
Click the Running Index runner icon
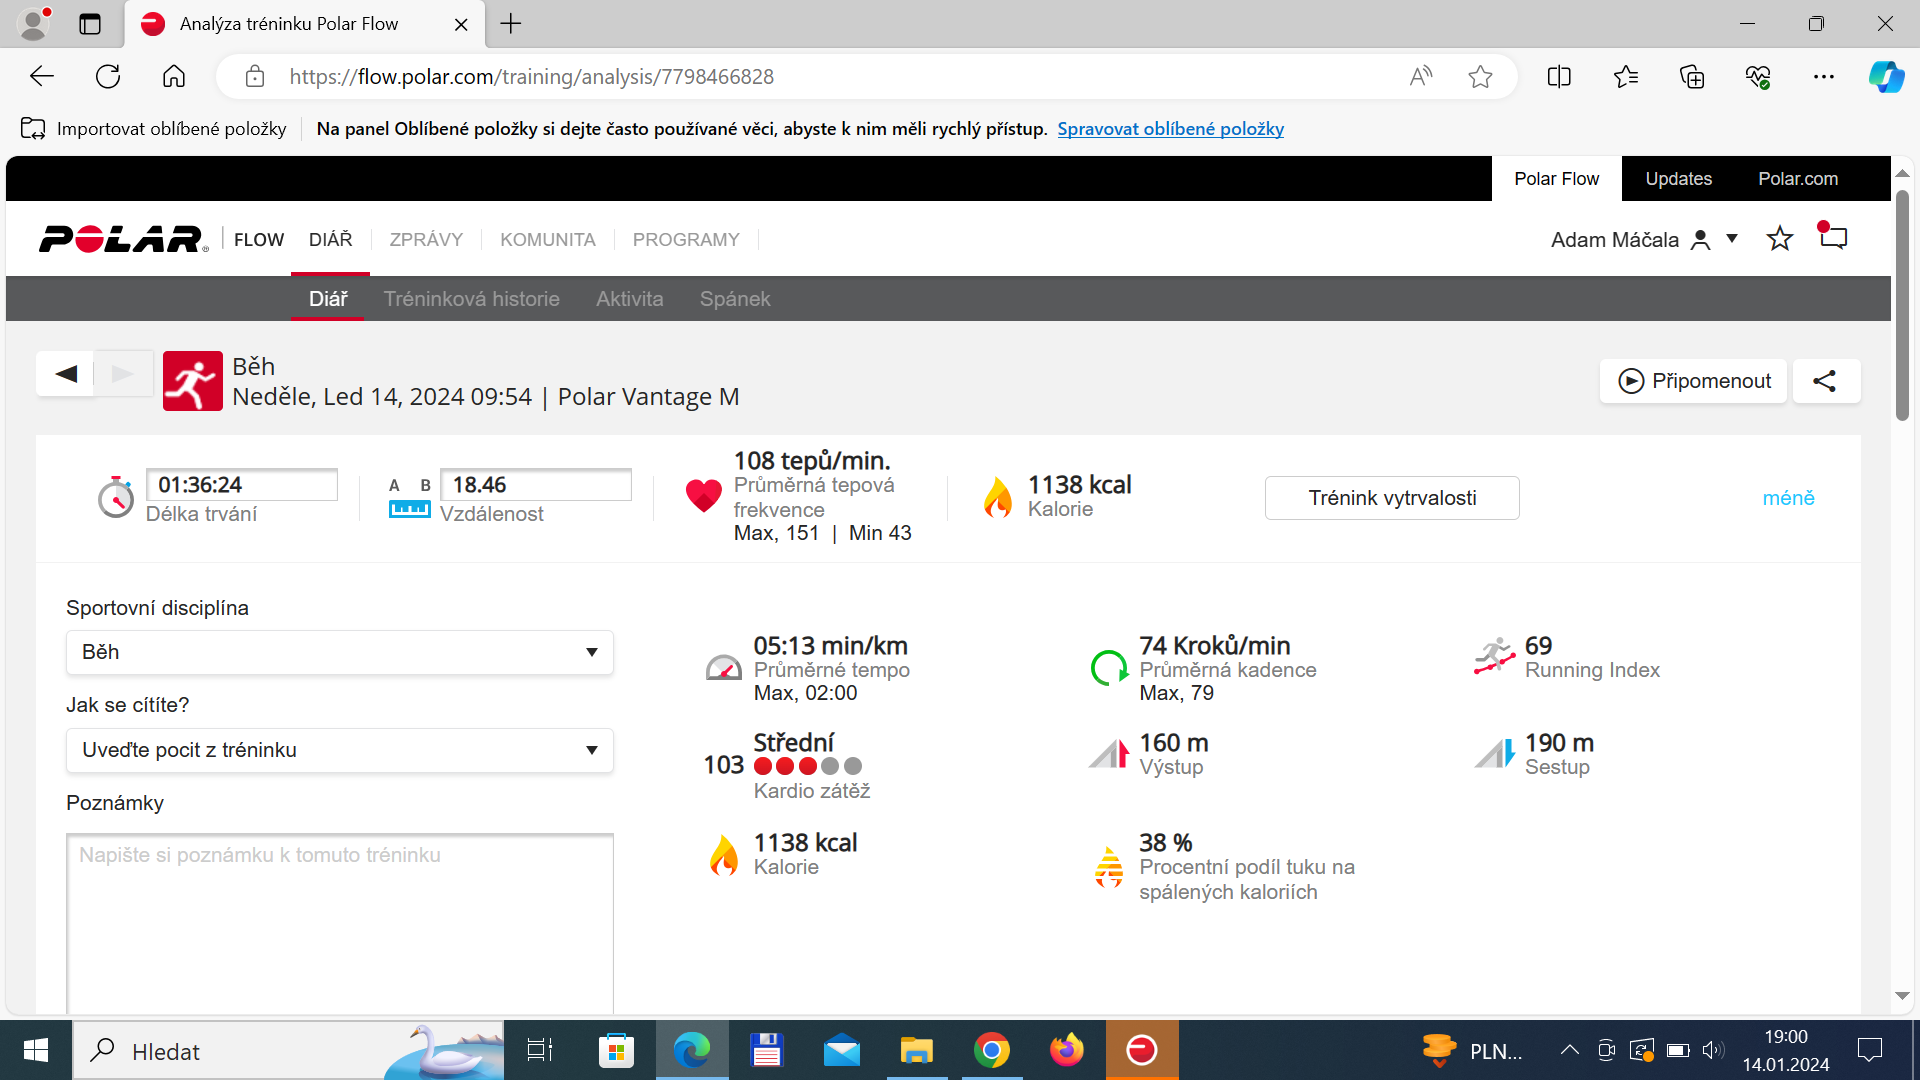(x=1495, y=657)
